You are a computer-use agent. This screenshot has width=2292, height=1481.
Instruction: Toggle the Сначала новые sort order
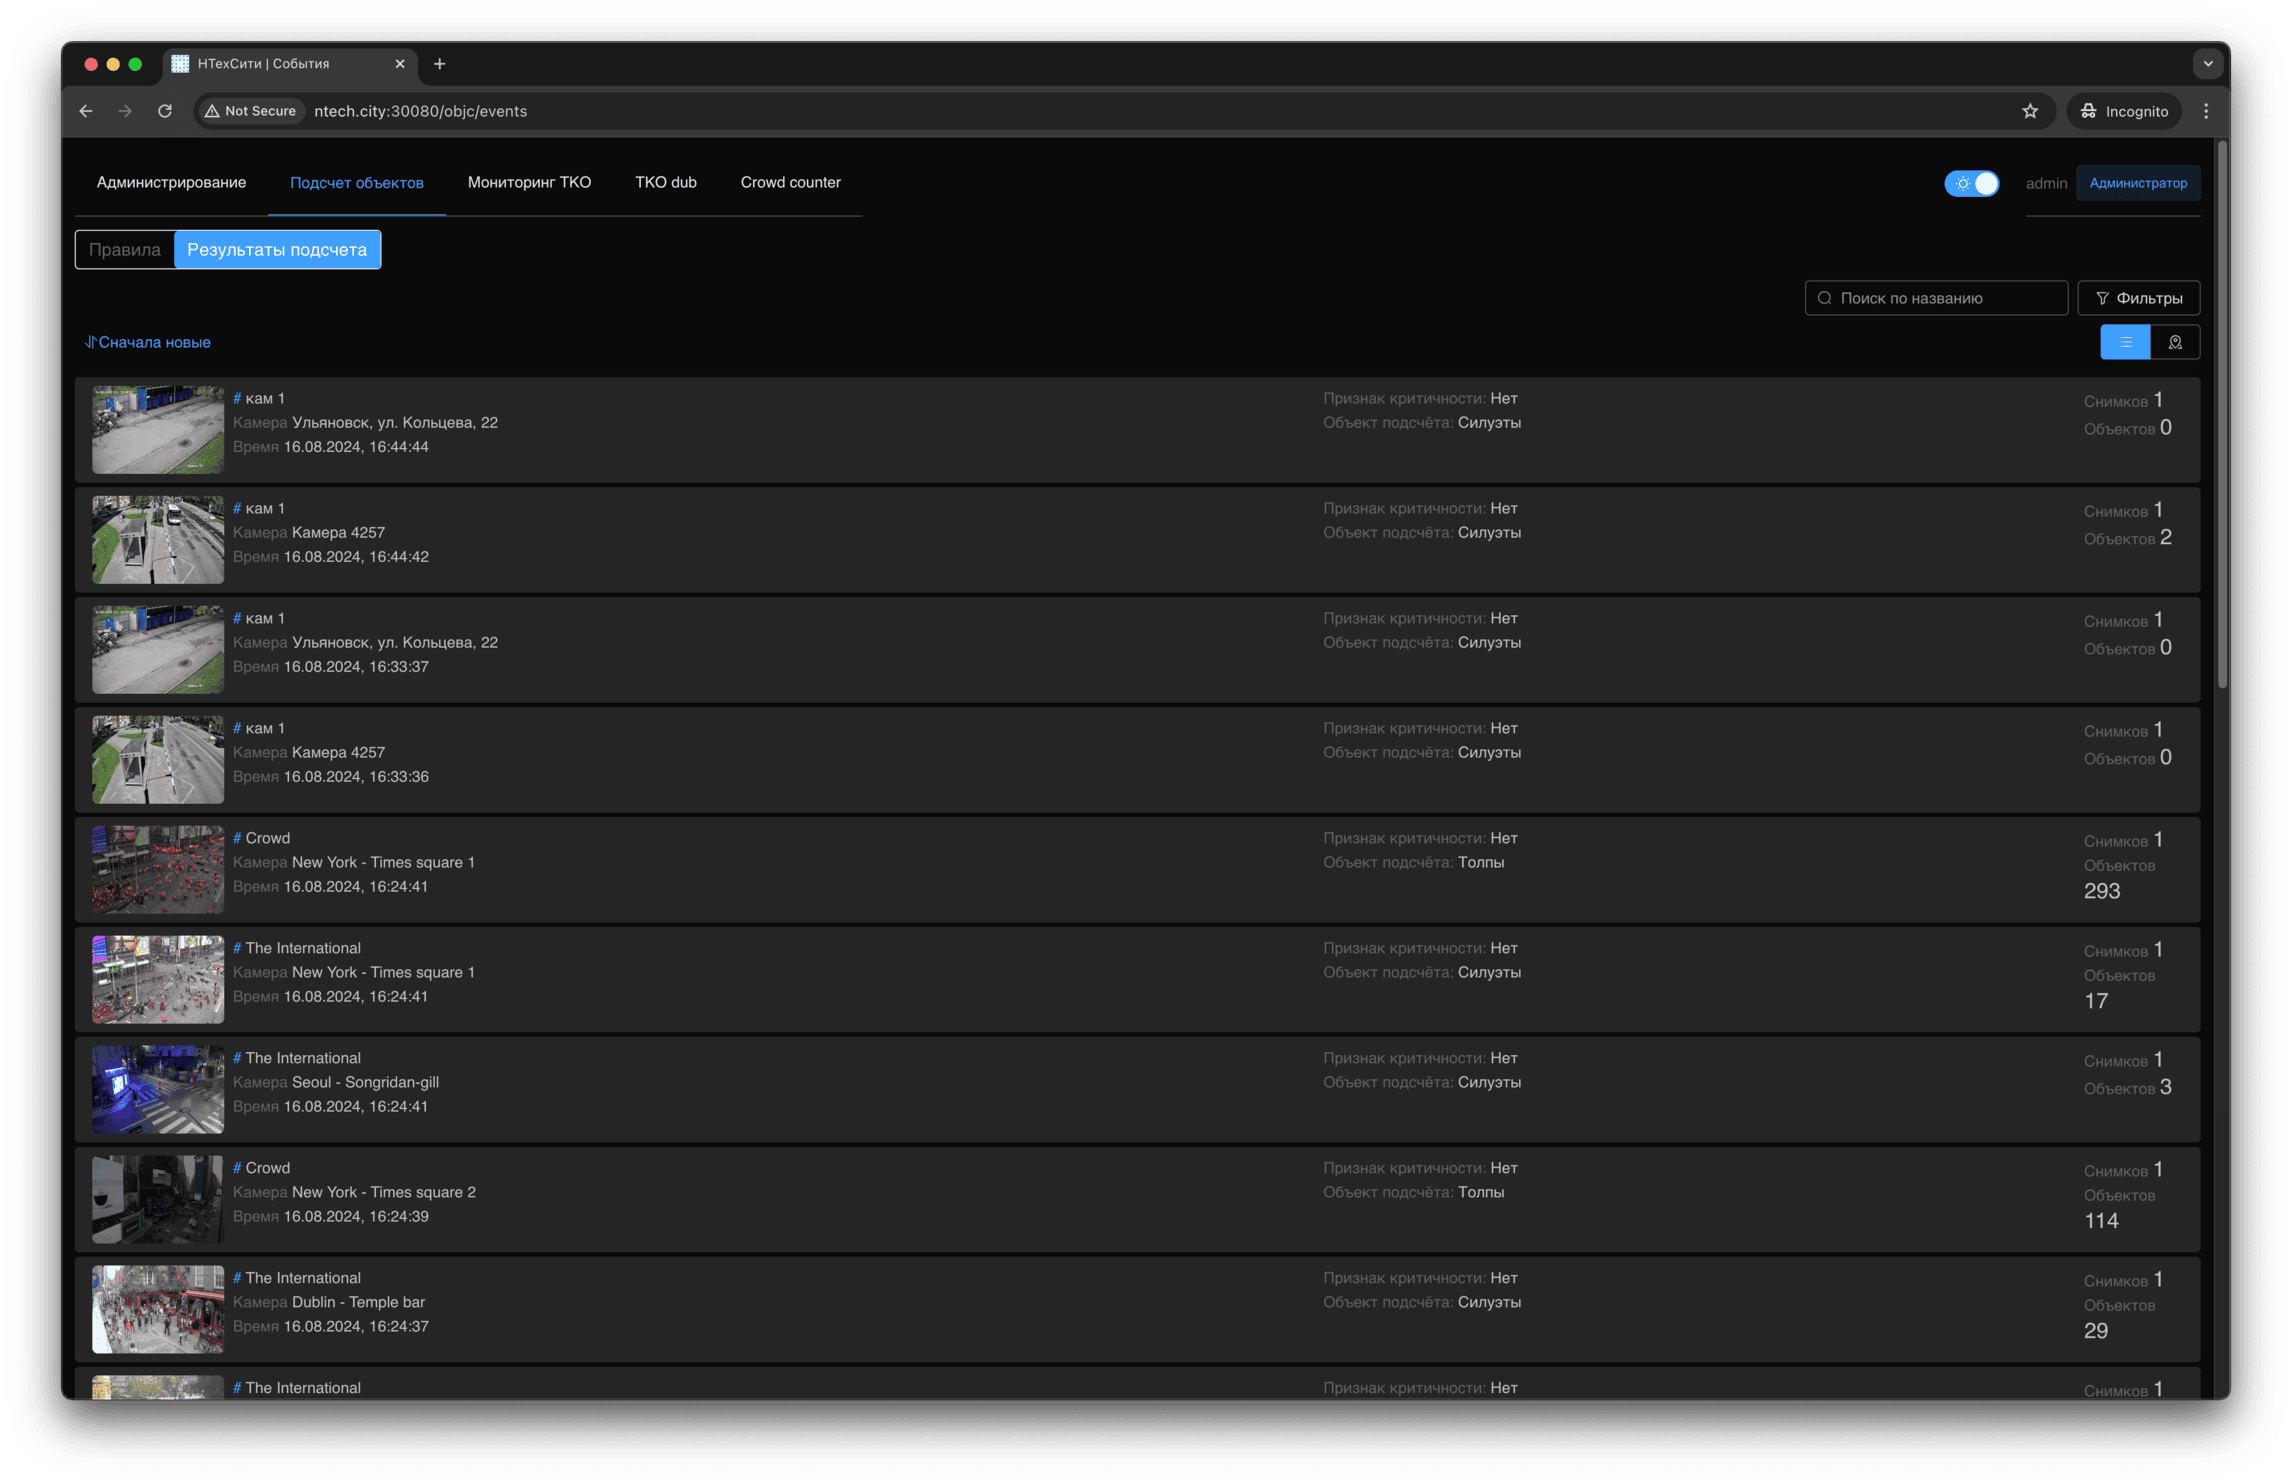pos(148,342)
